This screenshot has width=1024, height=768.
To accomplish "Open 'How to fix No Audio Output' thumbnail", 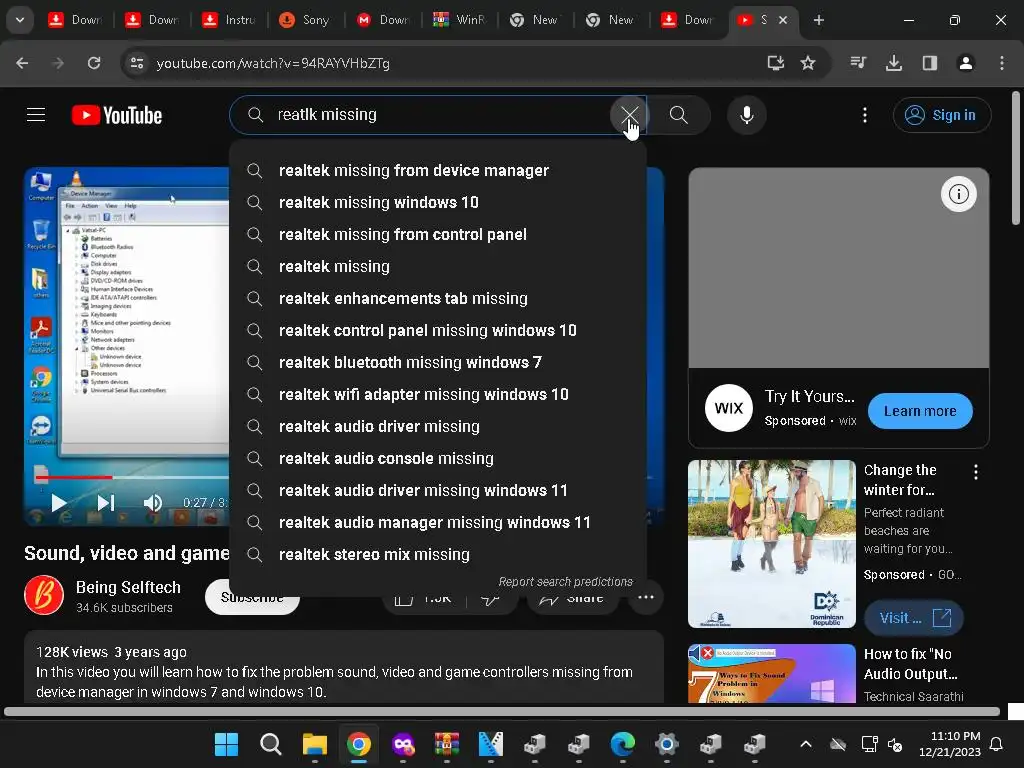I will pyautogui.click(x=771, y=673).
